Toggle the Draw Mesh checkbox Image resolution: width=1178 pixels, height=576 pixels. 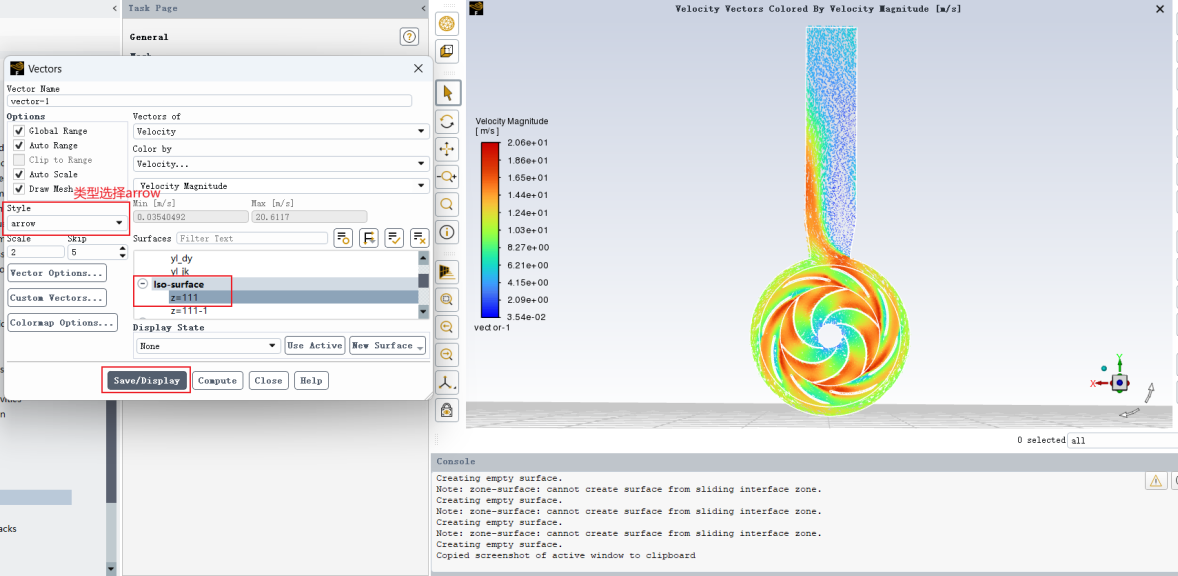20,188
